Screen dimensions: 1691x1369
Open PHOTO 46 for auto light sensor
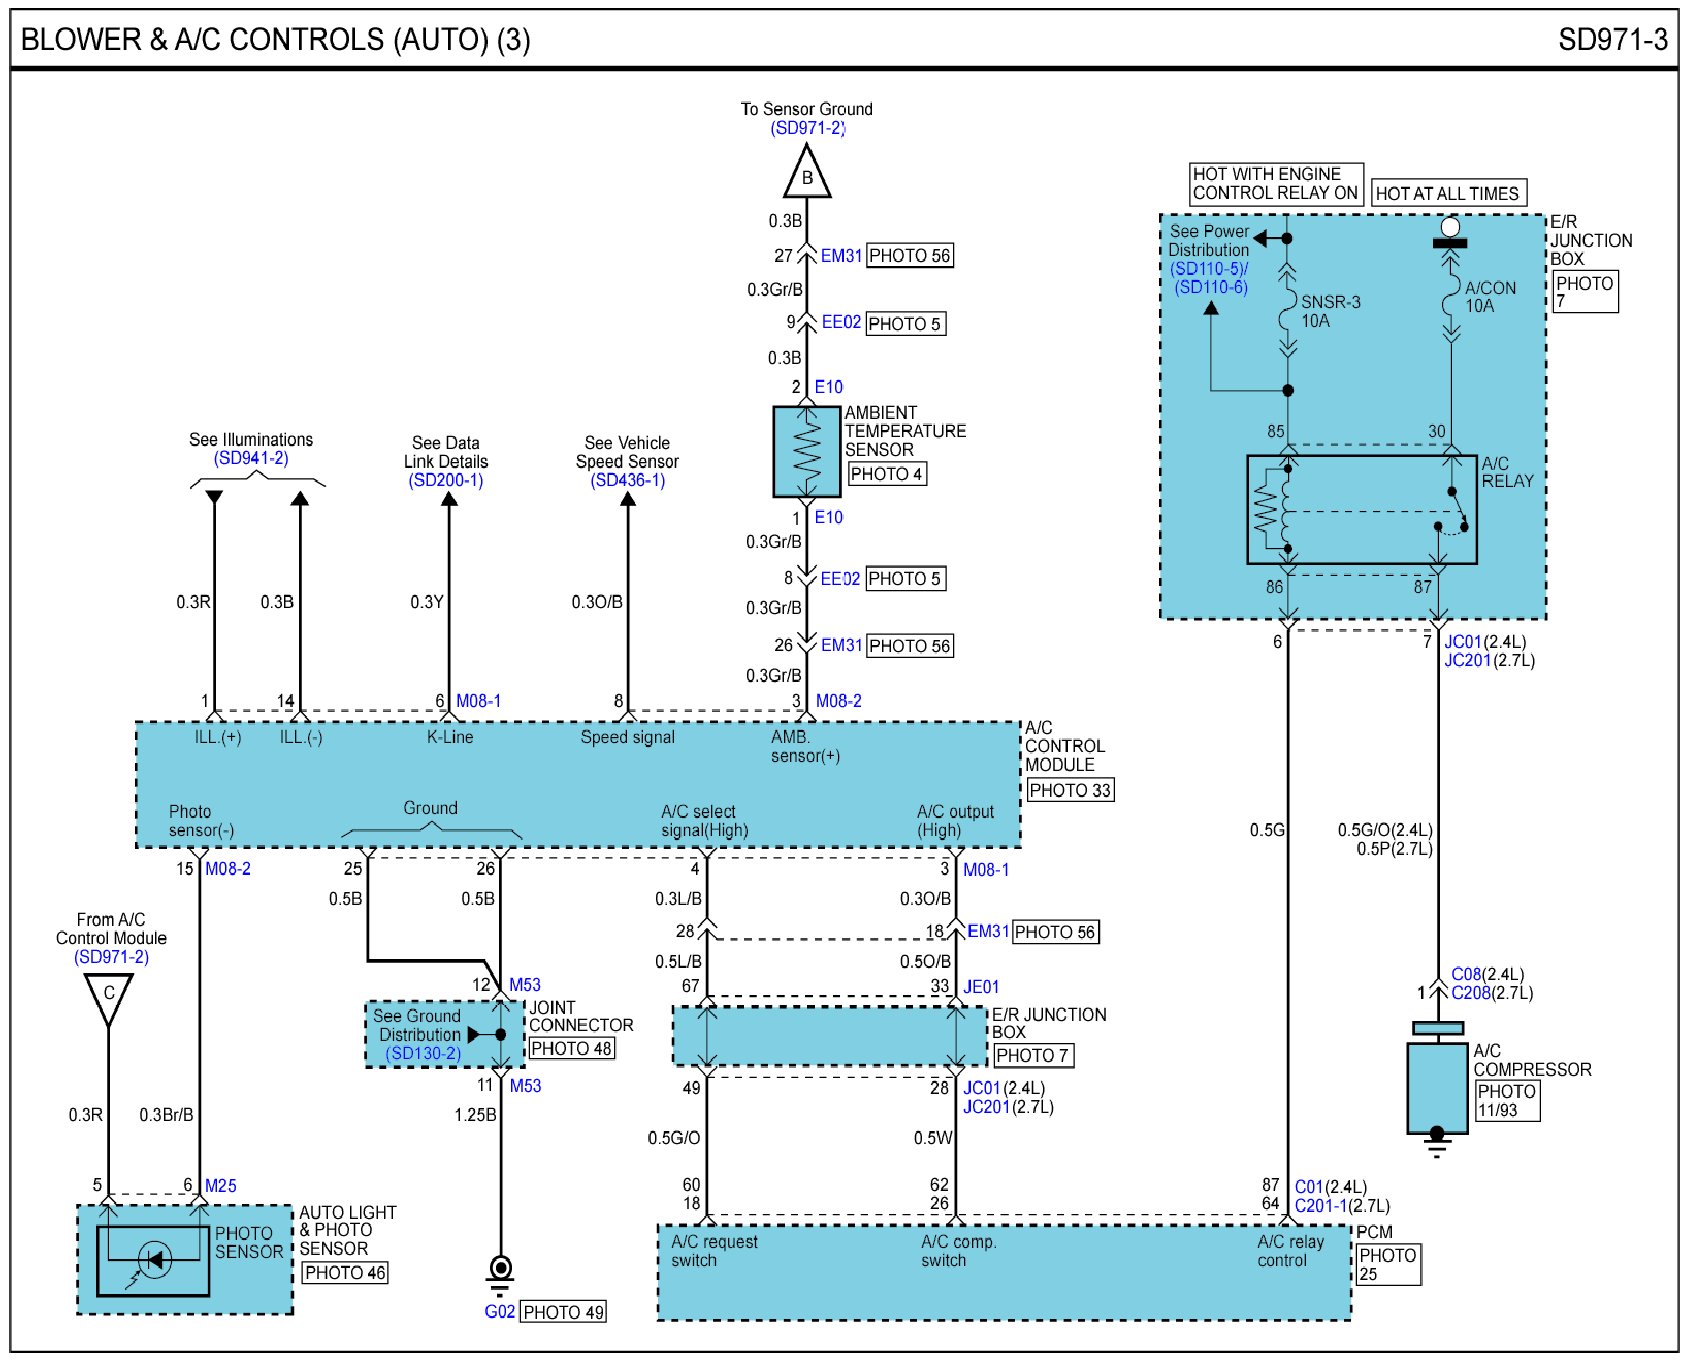coord(345,1273)
